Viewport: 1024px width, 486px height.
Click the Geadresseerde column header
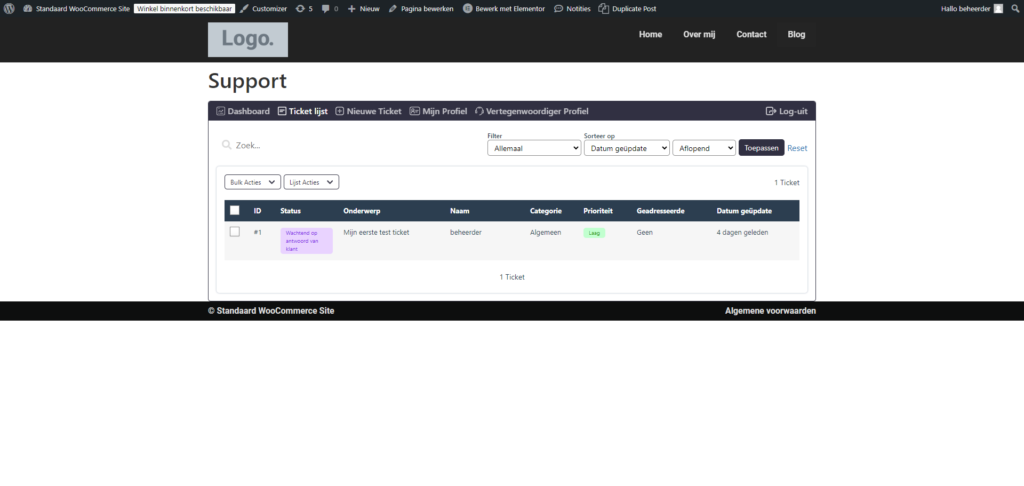pyautogui.click(x=660, y=211)
